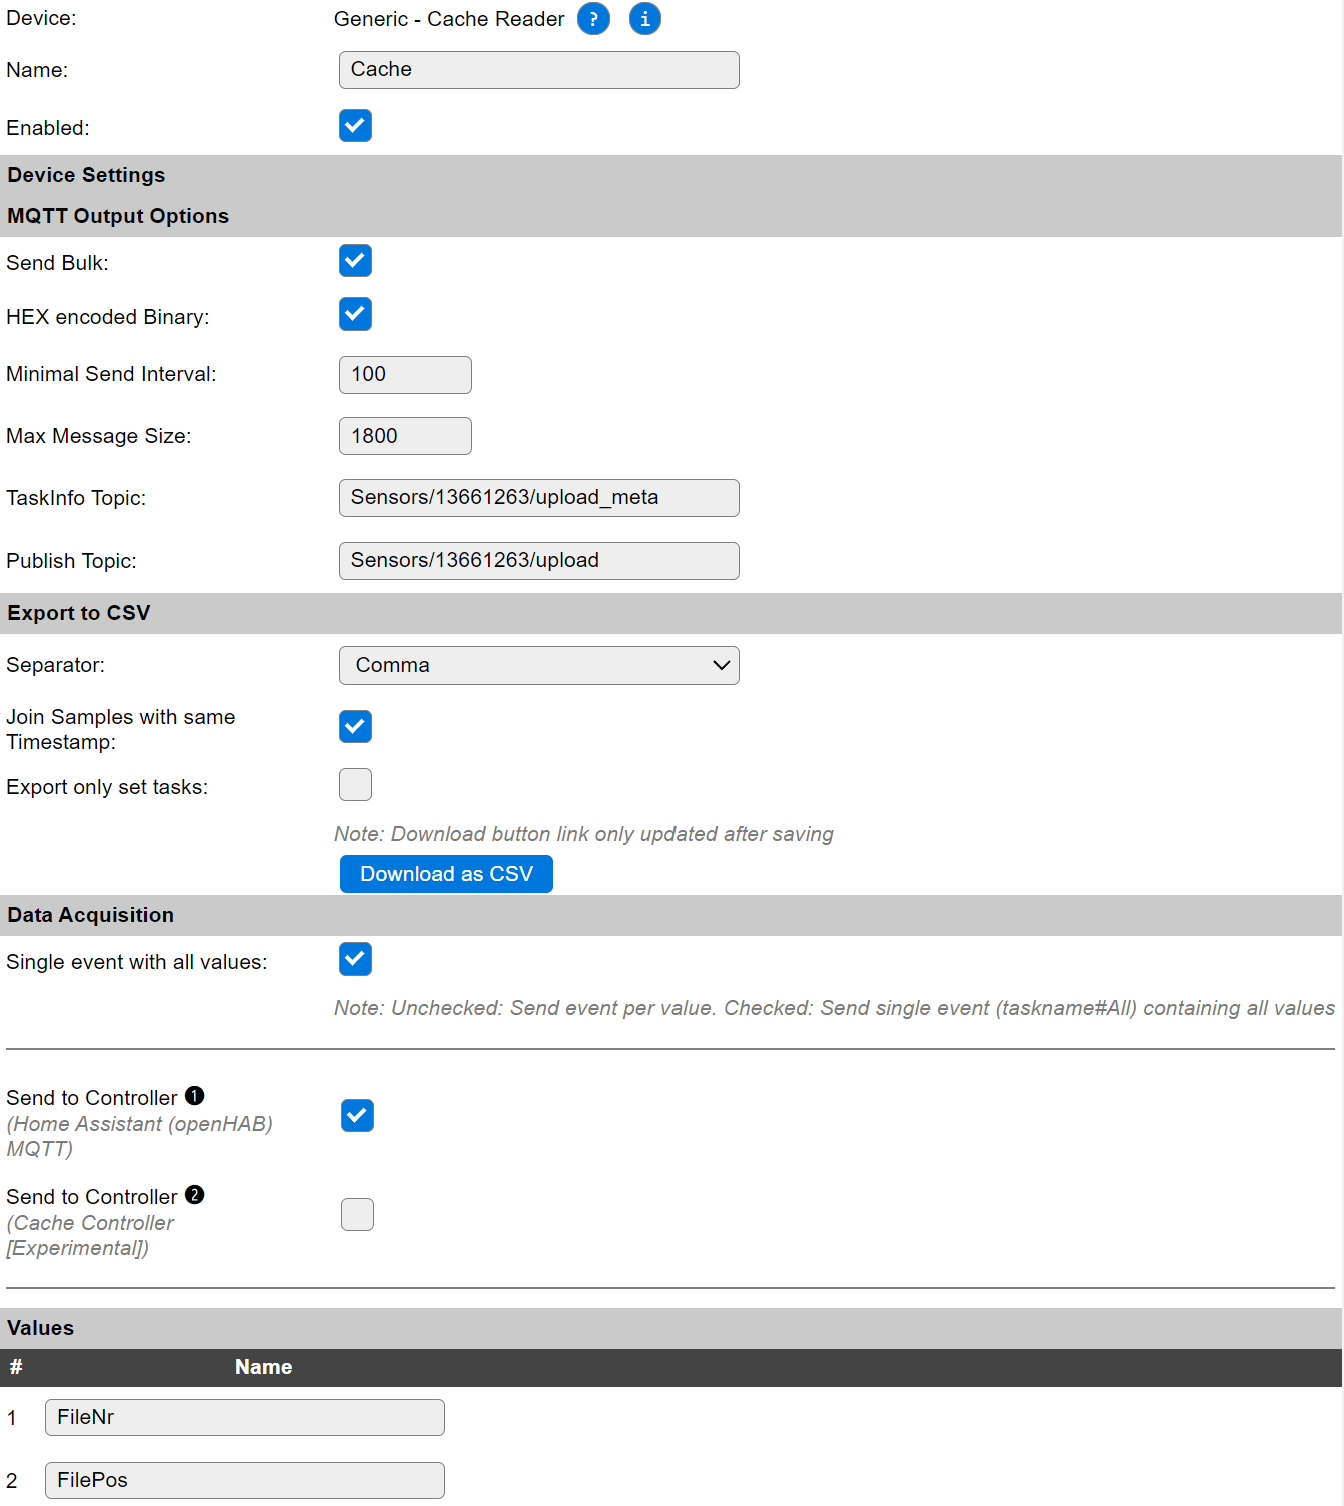Edit the Minimal Send Interval field
The height and width of the screenshot is (1506, 1344).
tap(405, 375)
